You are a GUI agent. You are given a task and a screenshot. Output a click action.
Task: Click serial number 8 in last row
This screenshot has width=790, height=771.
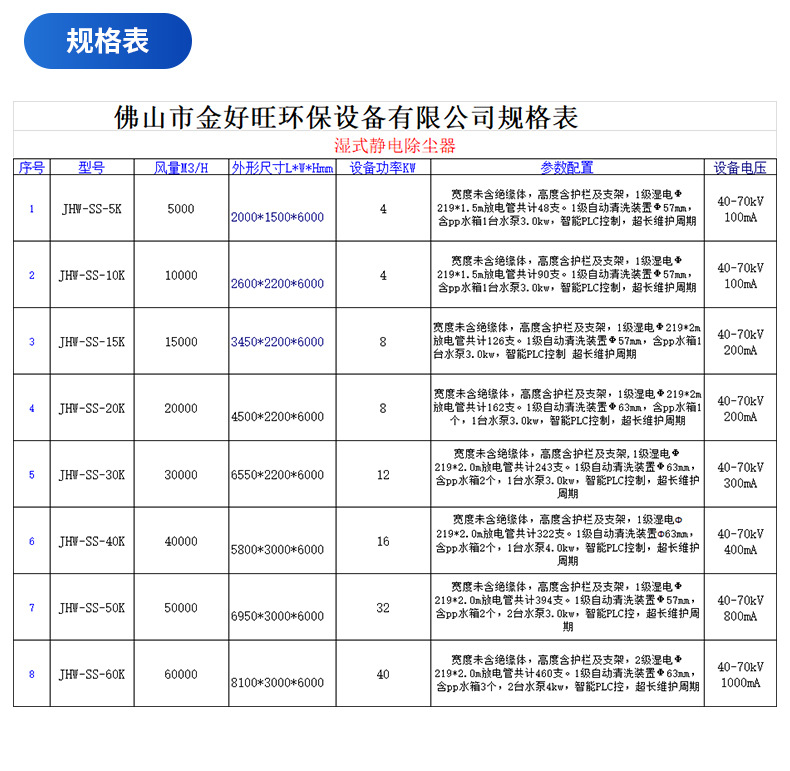point(32,674)
